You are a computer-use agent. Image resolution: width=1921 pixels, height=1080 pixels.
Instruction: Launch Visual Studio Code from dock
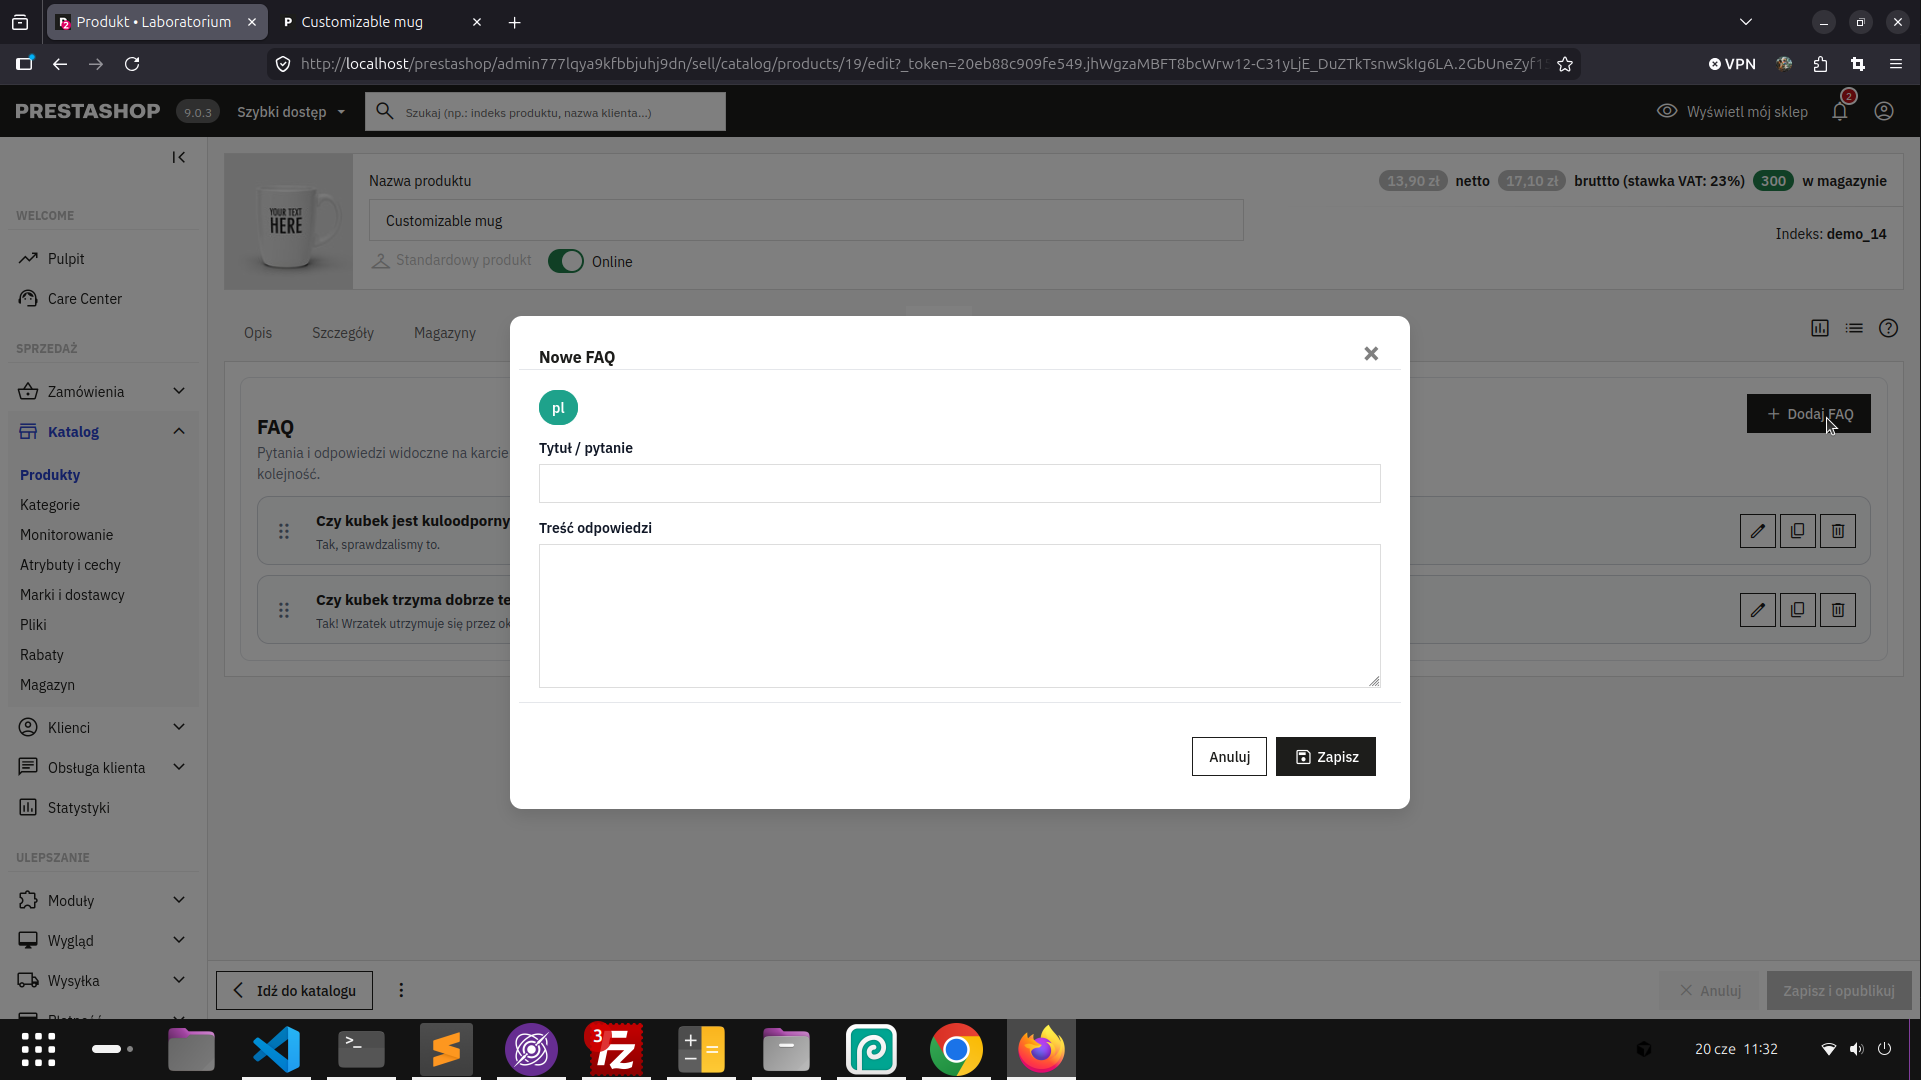[276, 1050]
